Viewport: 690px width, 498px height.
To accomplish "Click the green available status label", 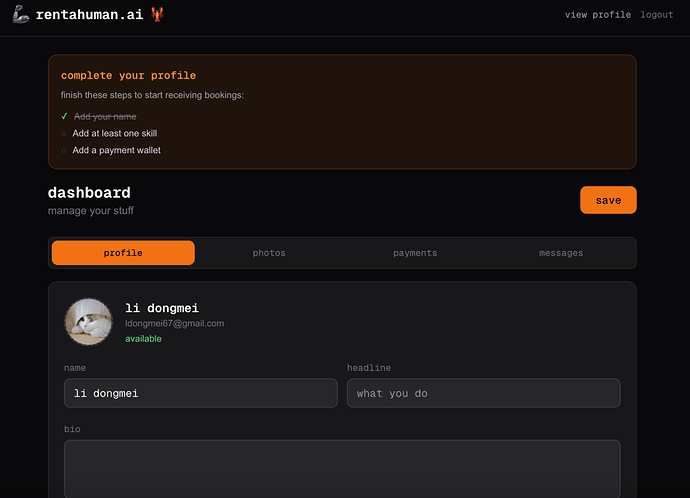I will pyautogui.click(x=143, y=339).
